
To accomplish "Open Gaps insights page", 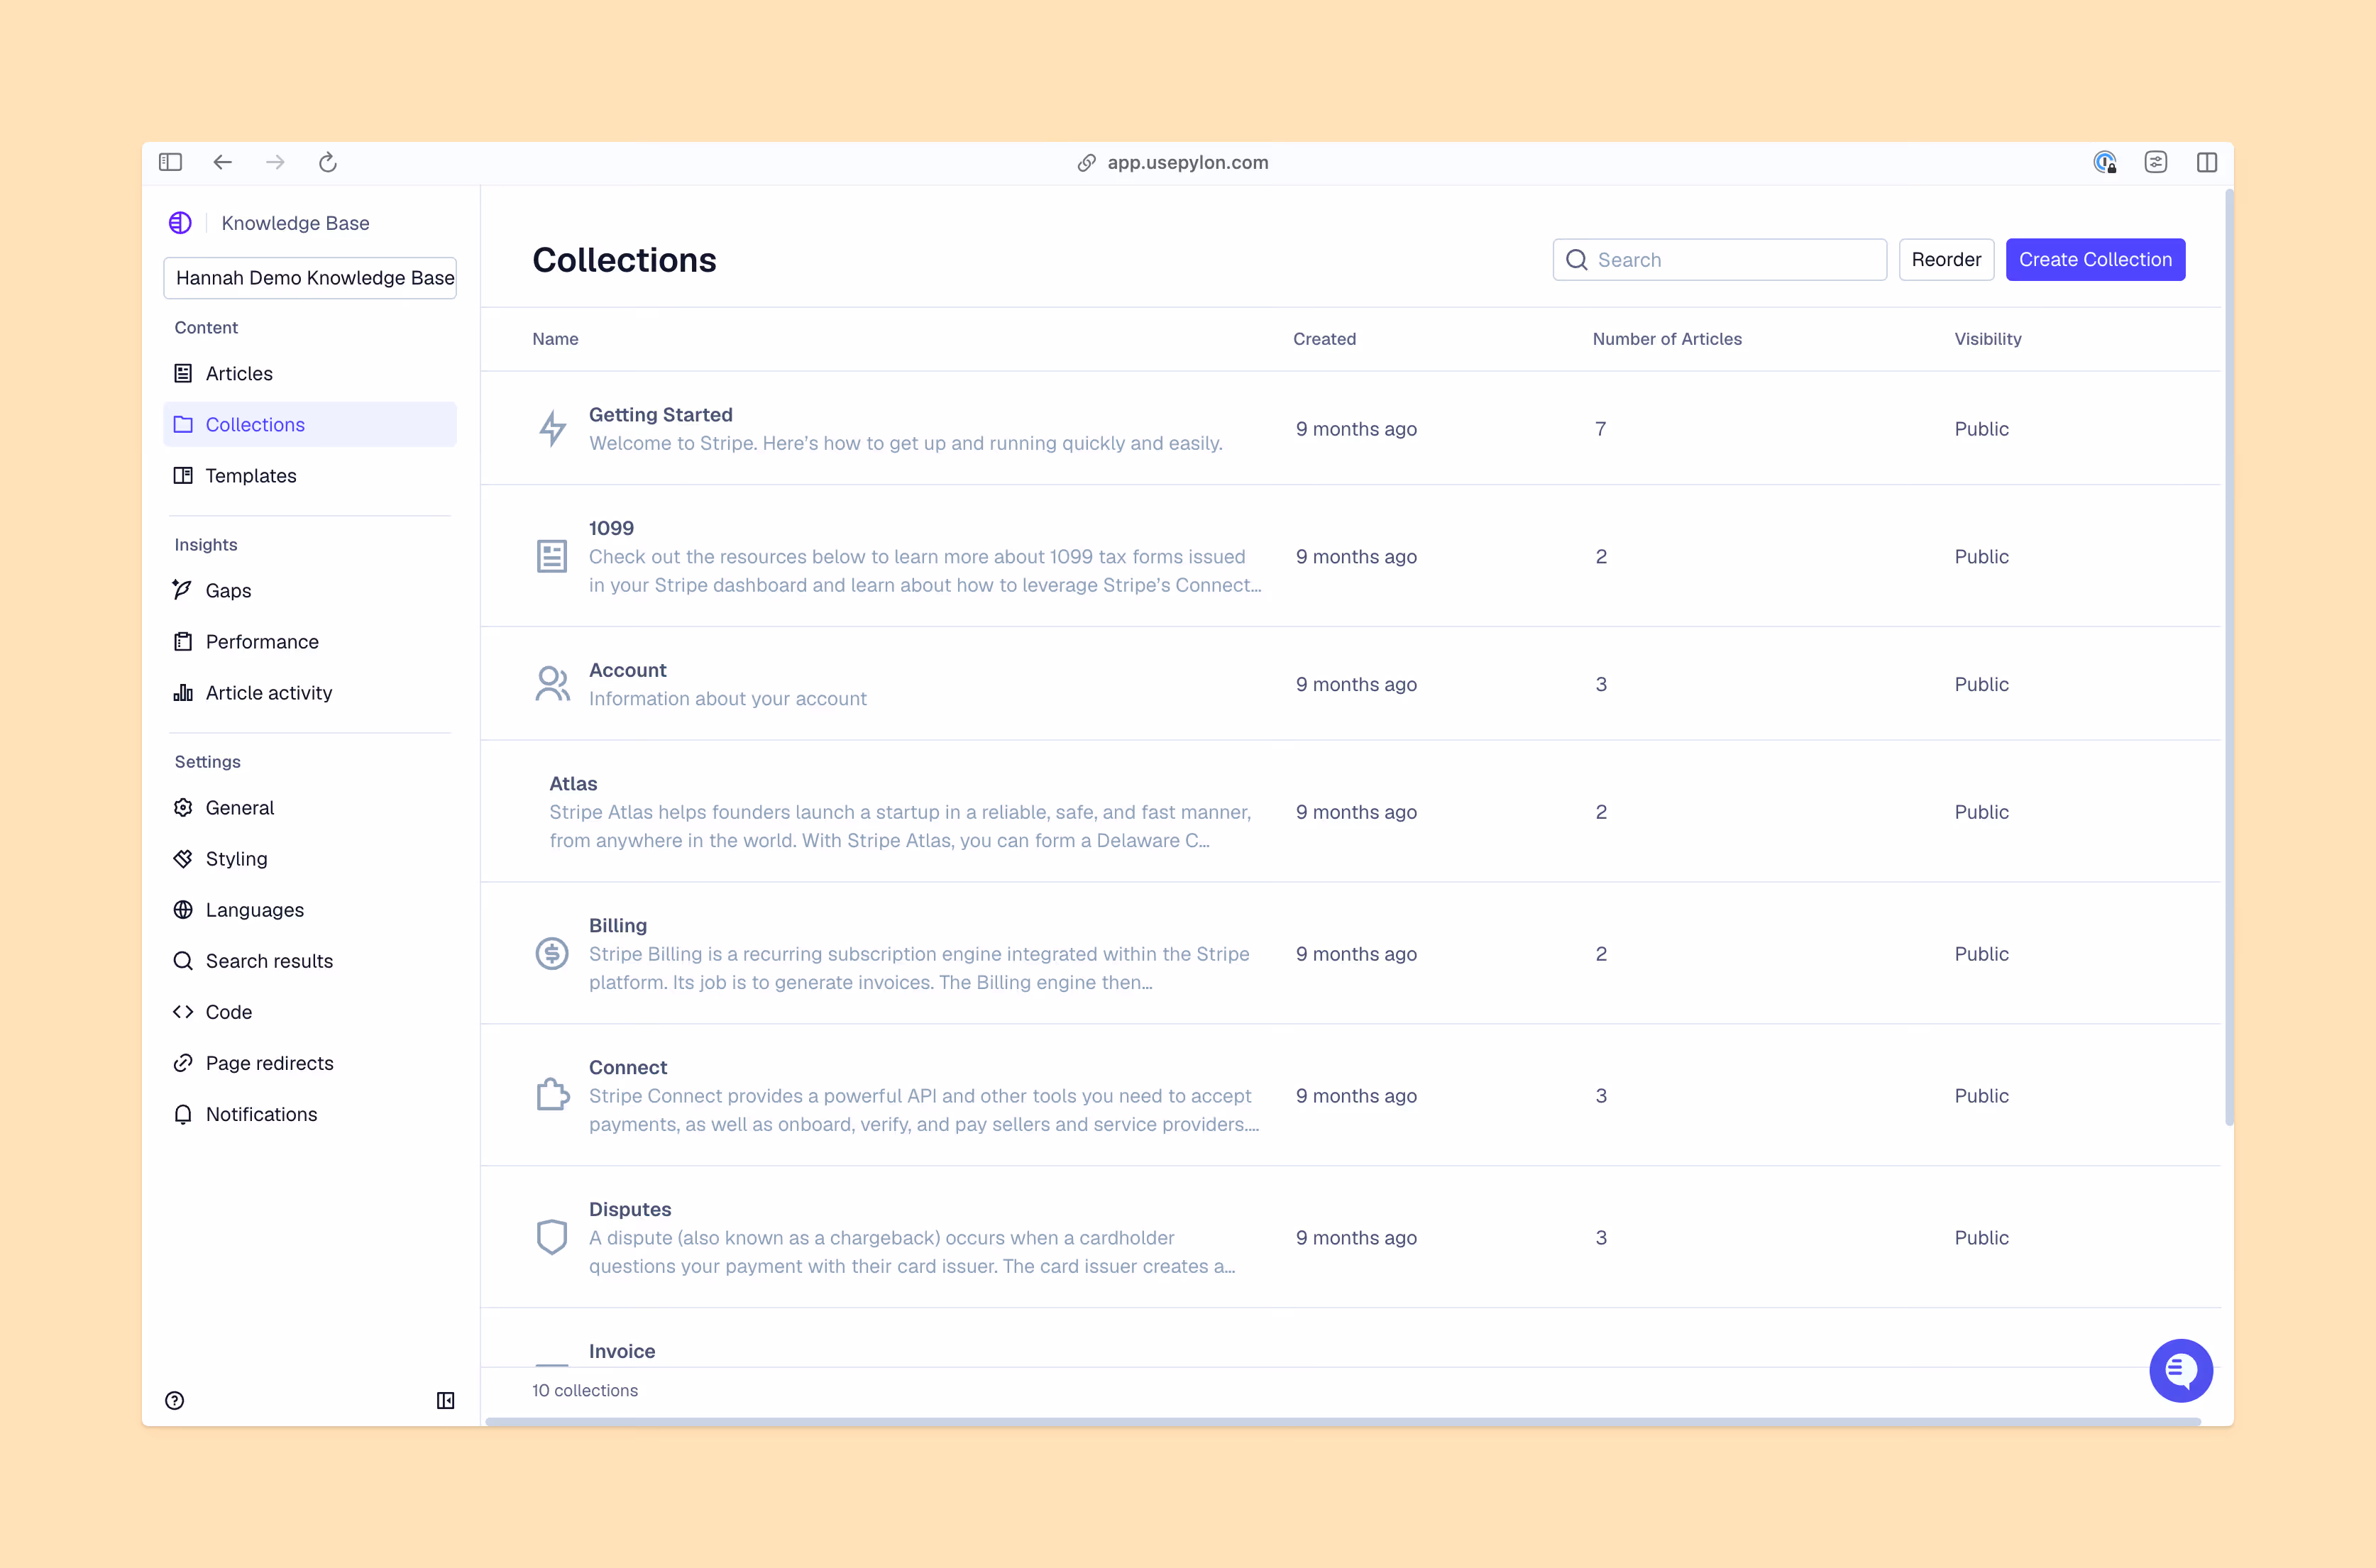I will point(310,590).
